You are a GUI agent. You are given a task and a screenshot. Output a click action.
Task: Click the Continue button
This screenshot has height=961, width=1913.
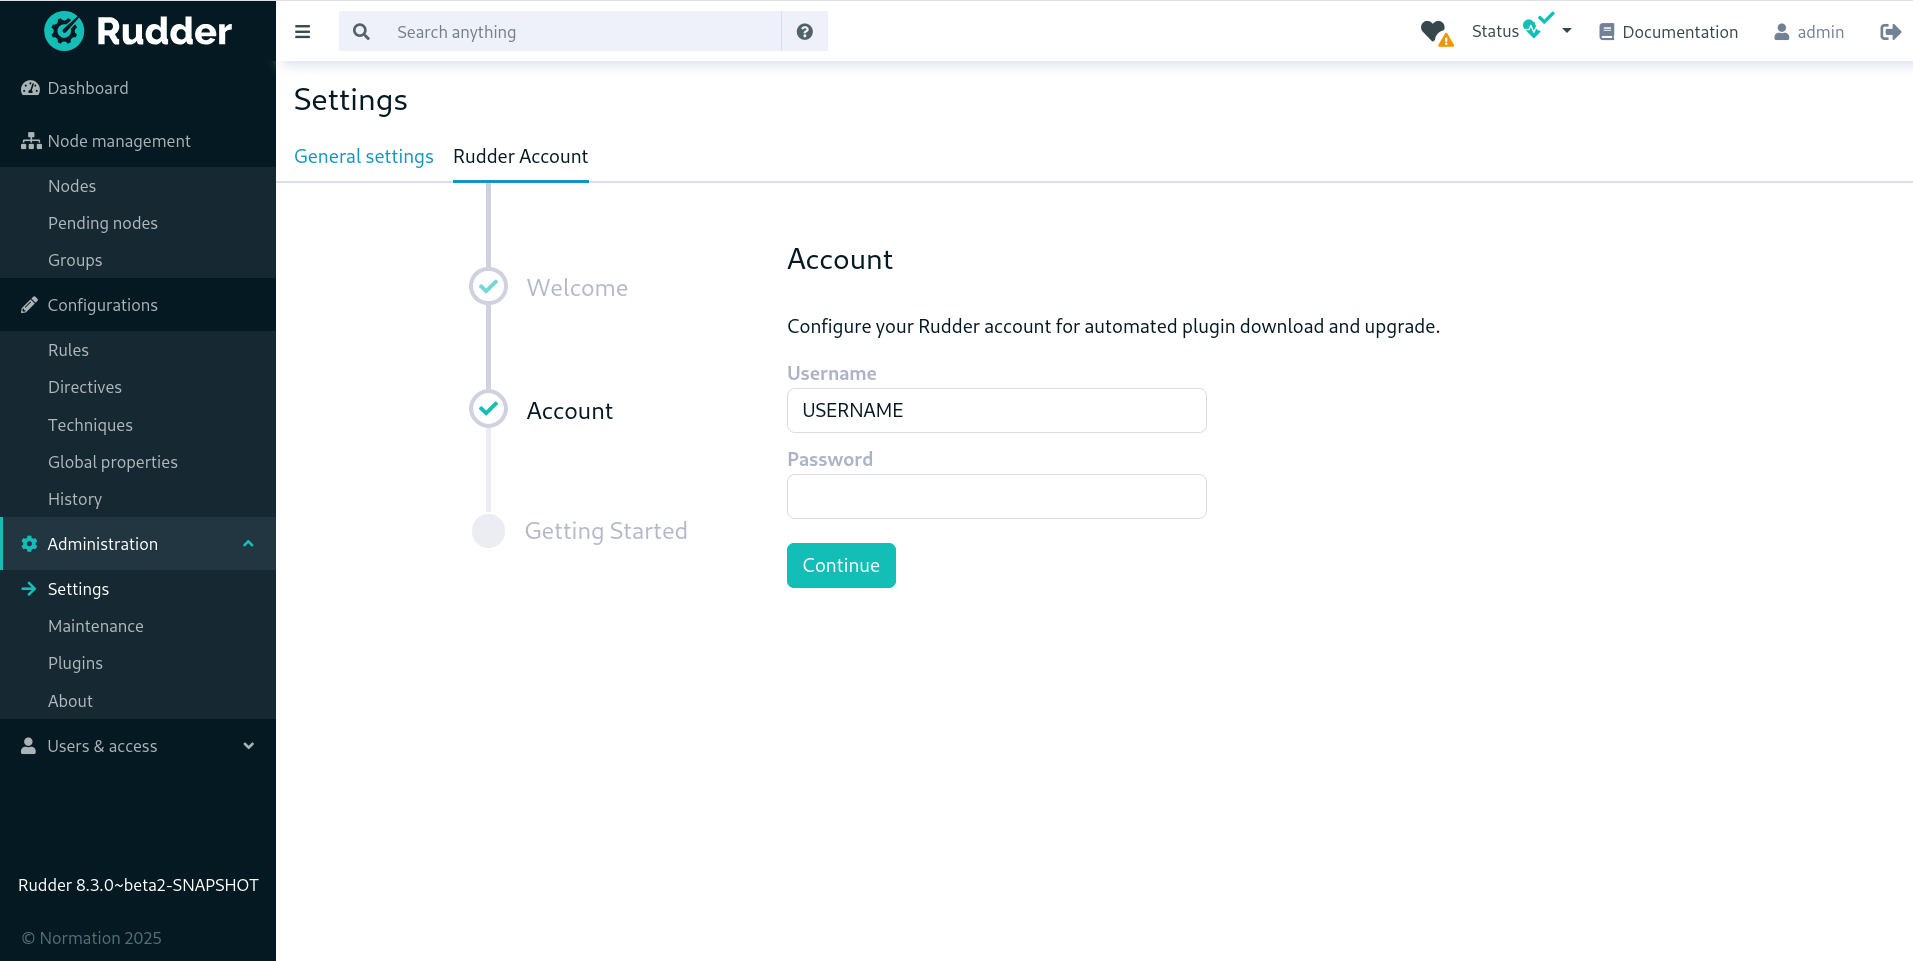click(840, 565)
